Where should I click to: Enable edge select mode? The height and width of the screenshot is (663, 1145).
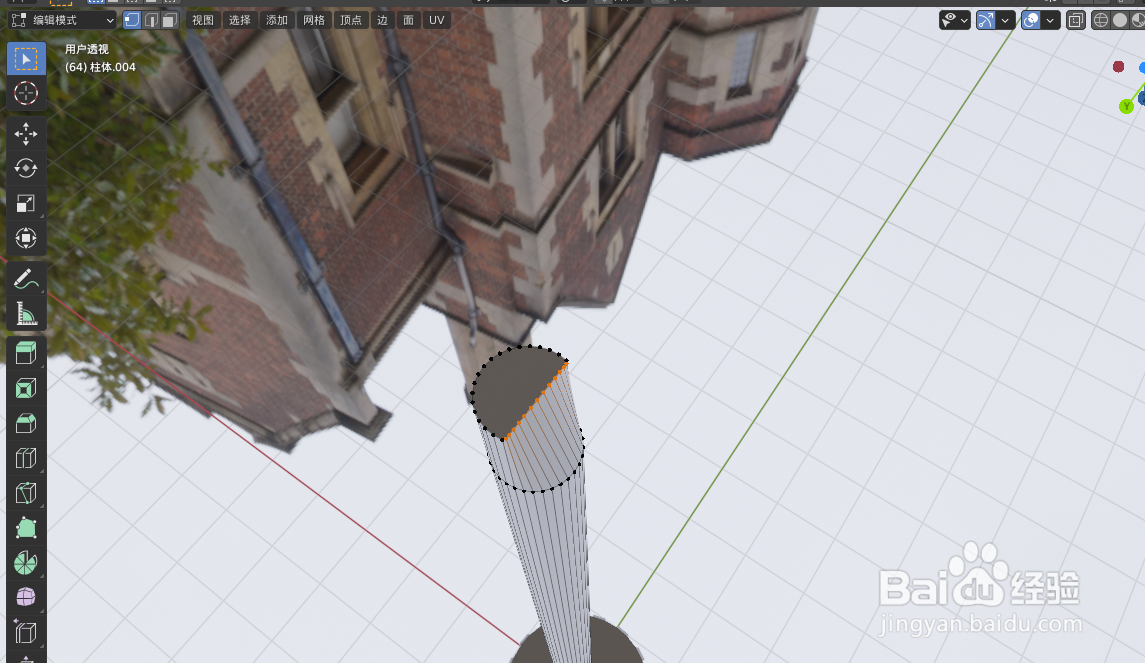pyautogui.click(x=151, y=20)
